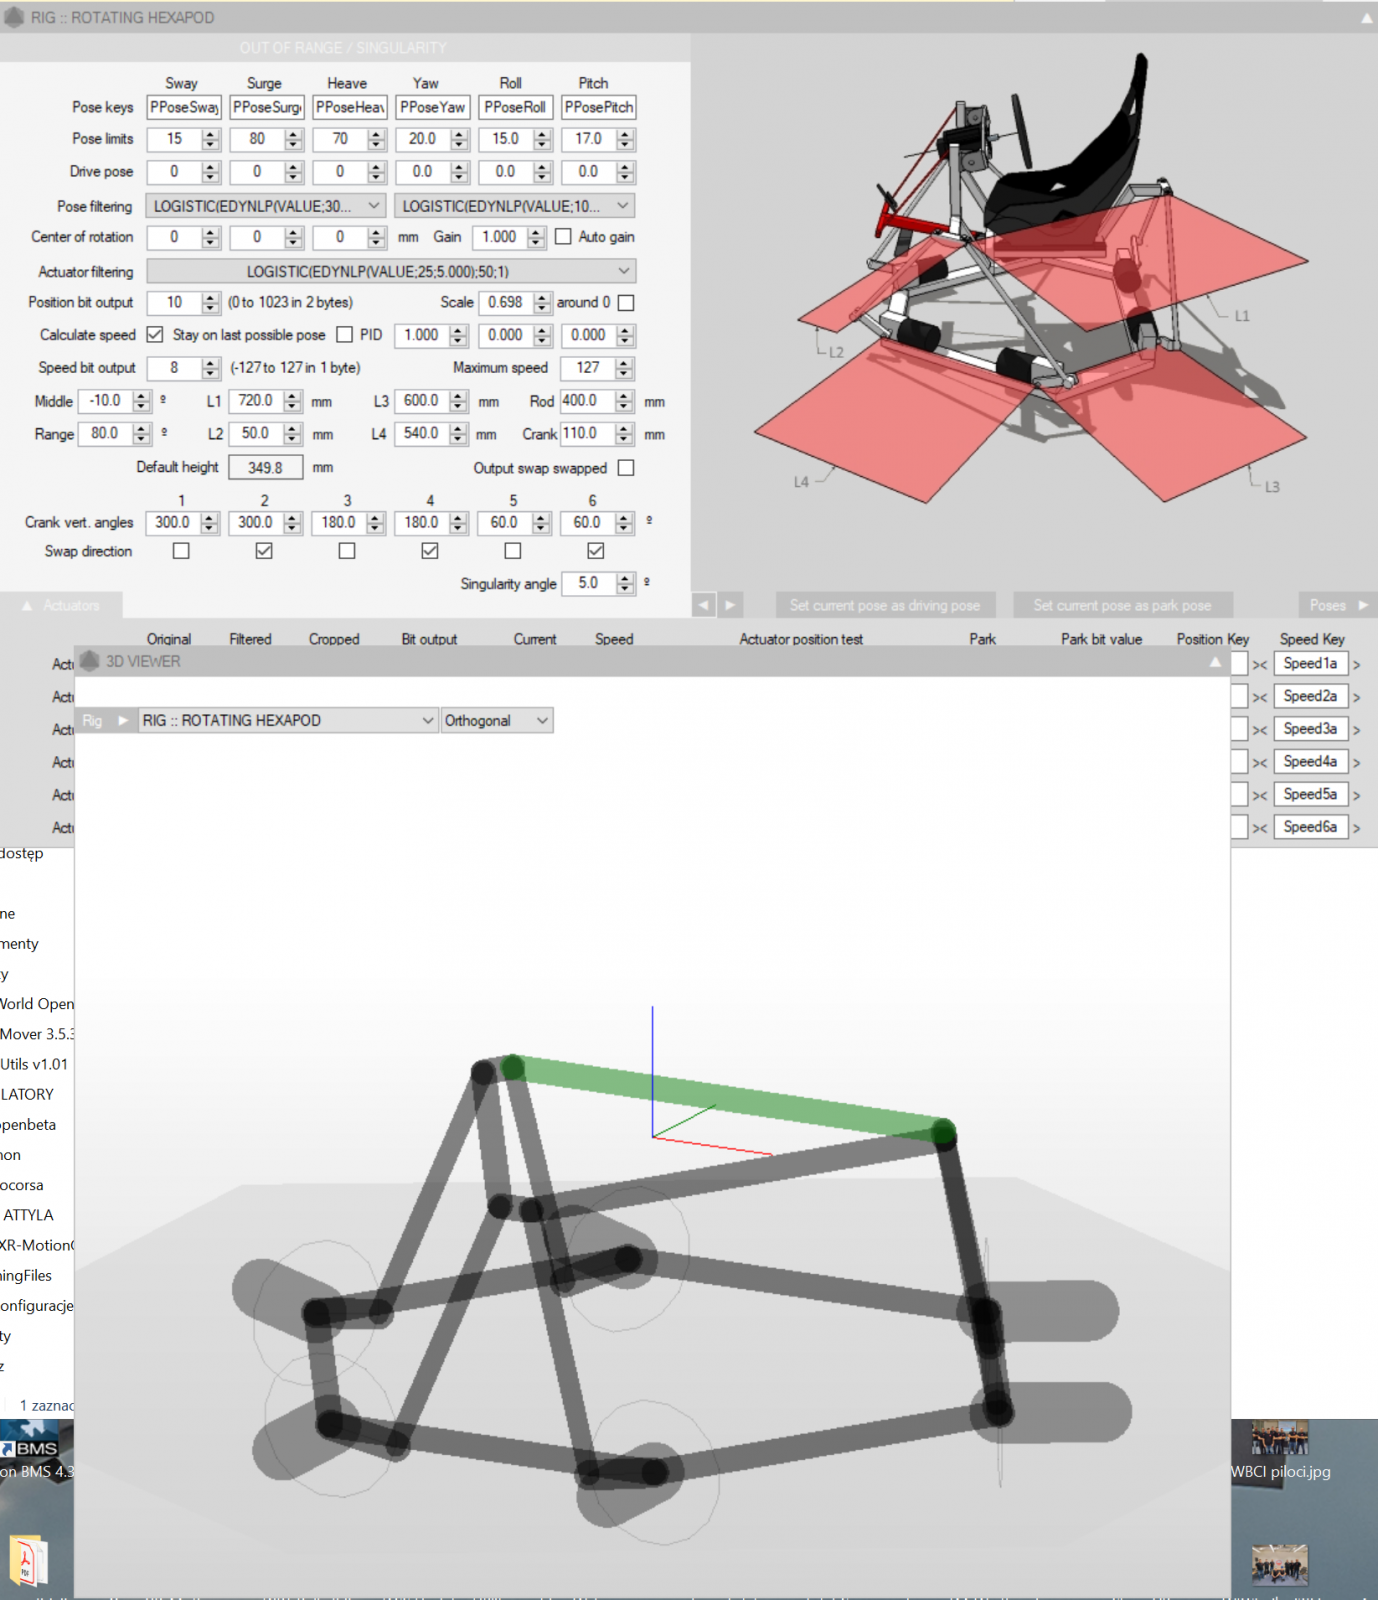Enable Stay on last possible pose
The image size is (1378, 1600).
[x=345, y=334]
